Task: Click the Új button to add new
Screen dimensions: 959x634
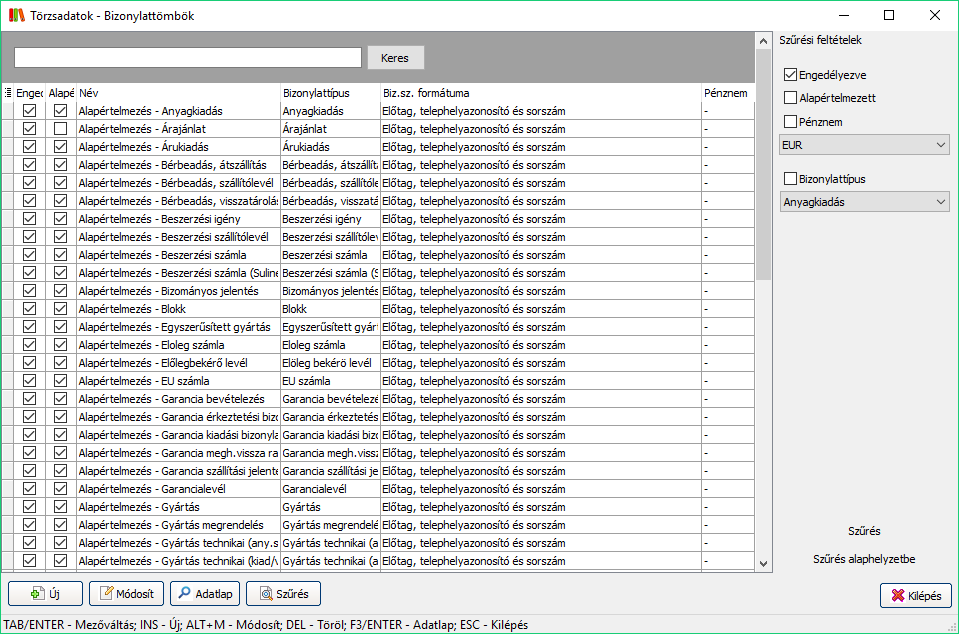Action: click(45, 593)
